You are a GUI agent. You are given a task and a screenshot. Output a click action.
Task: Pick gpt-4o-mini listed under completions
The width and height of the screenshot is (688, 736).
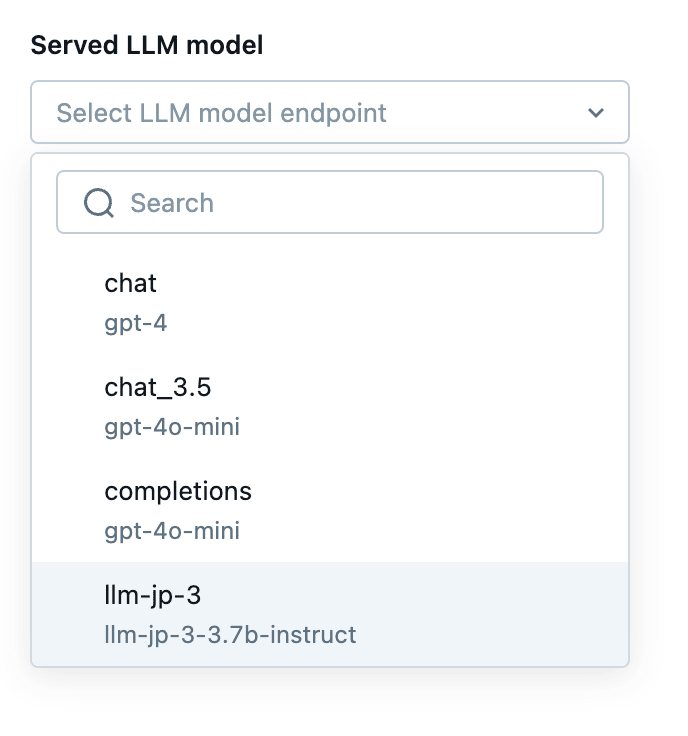(172, 531)
